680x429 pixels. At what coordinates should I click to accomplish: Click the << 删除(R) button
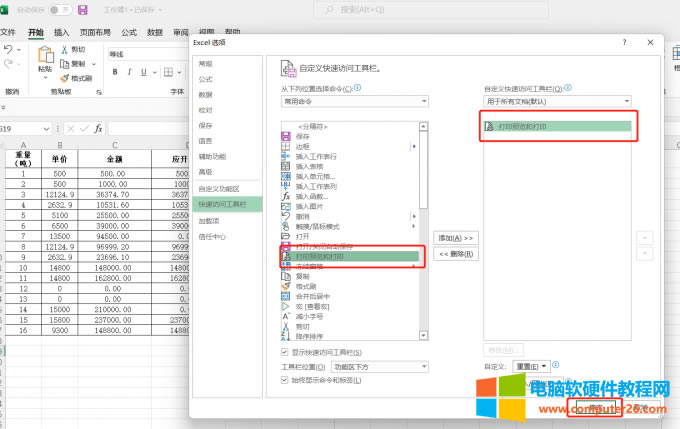click(x=455, y=255)
